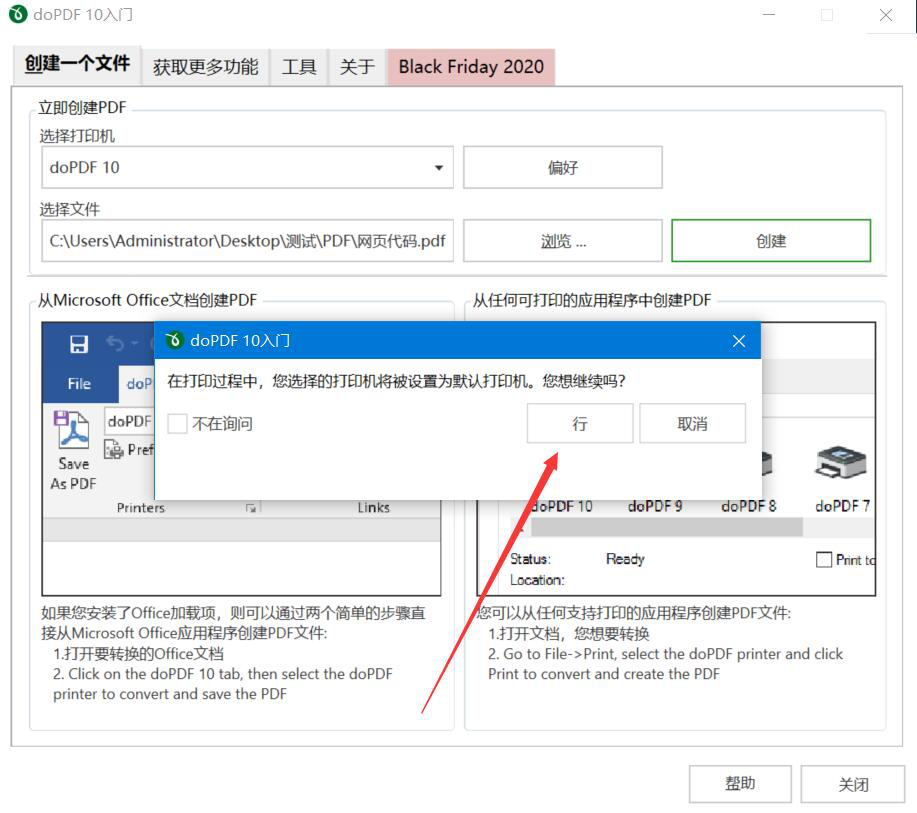The height and width of the screenshot is (813, 917).
Task: Tick the 不在询问 checkbox
Action: 177,423
